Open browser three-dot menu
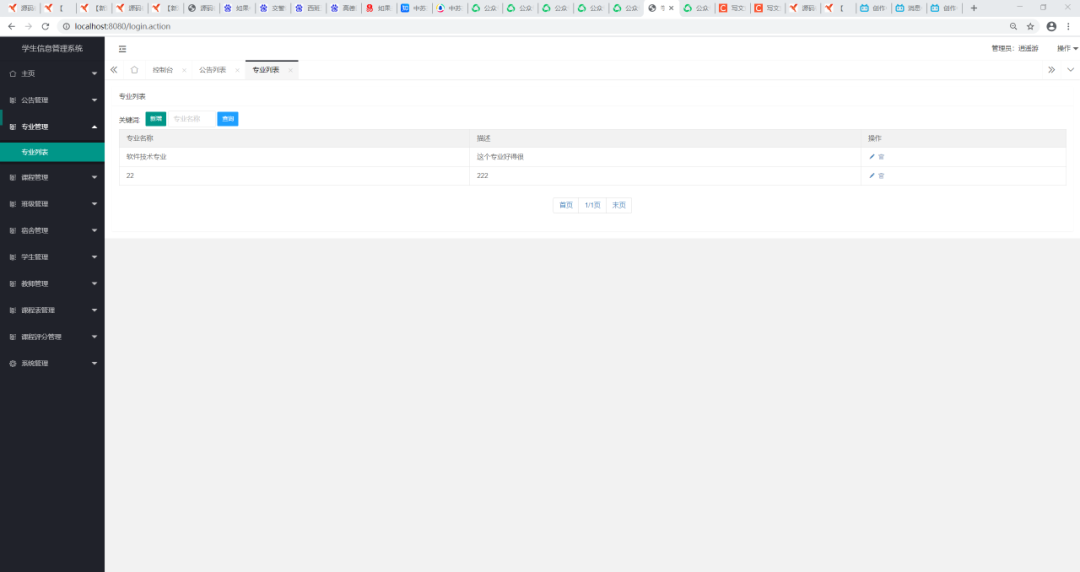 point(1068,26)
